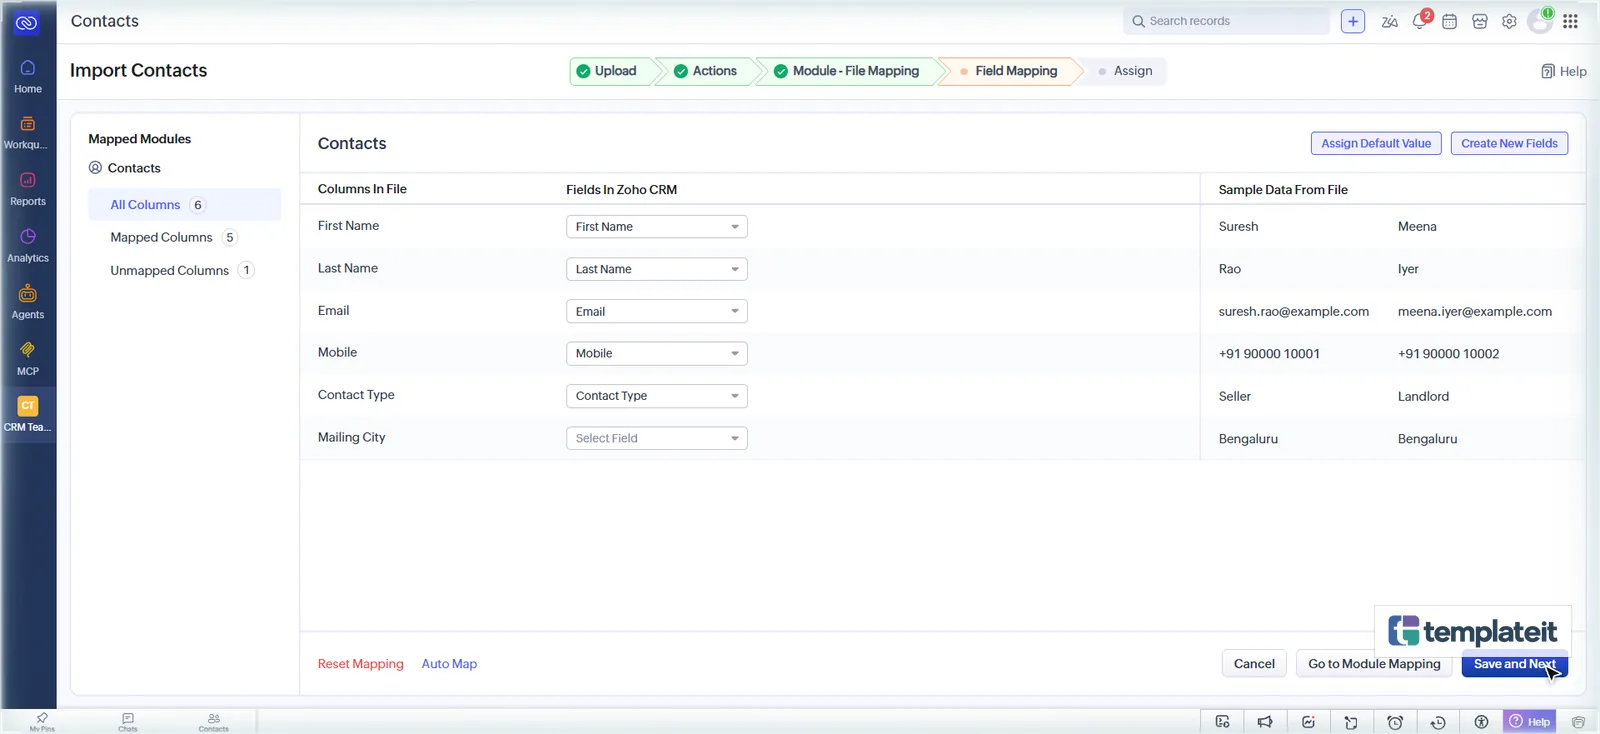Image resolution: width=1600 pixels, height=734 pixels.
Task: Open the Select Field dropdown for Mailing City
Action: pyautogui.click(x=657, y=438)
